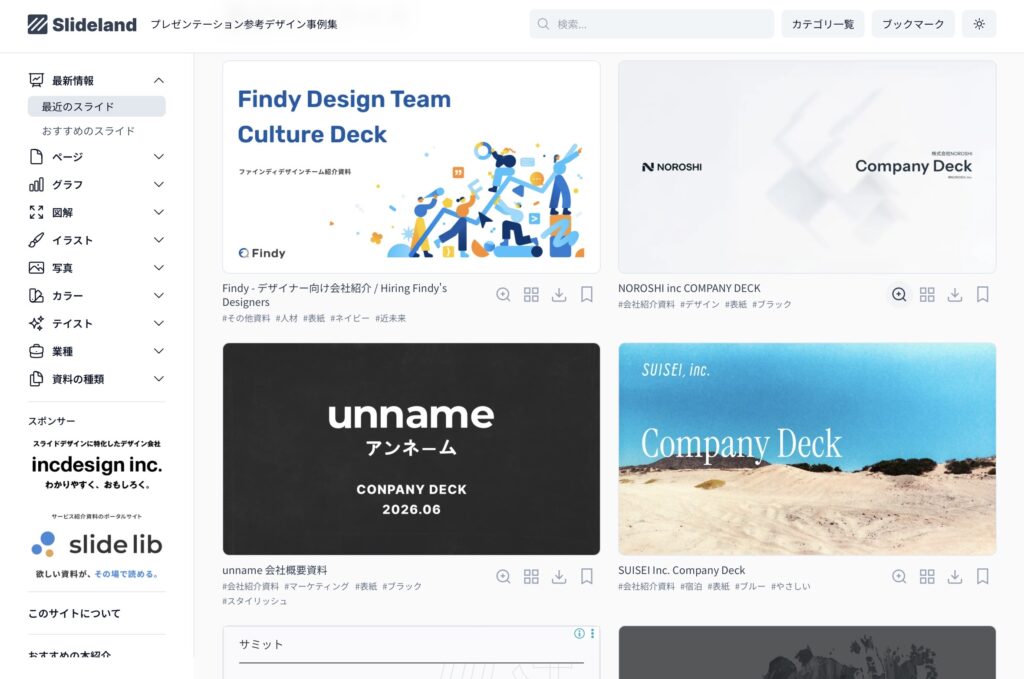1024x679 pixels.
Task: Download the unname slide
Action: [559, 576]
